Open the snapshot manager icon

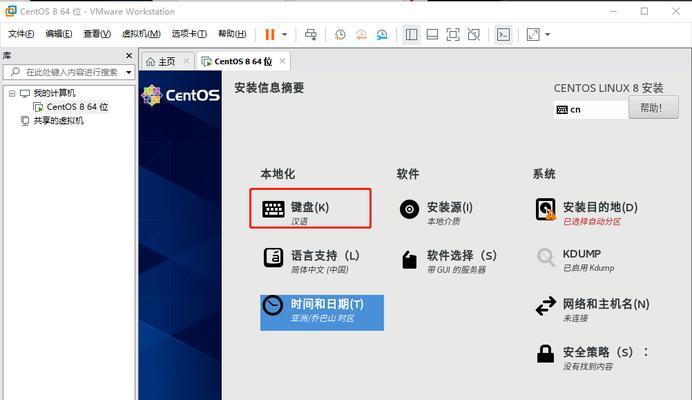[x=382, y=34]
